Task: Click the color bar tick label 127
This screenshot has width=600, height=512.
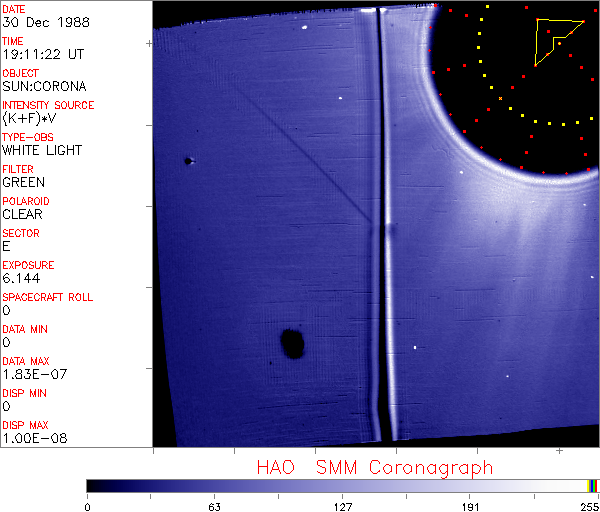Action: pyautogui.click(x=342, y=507)
